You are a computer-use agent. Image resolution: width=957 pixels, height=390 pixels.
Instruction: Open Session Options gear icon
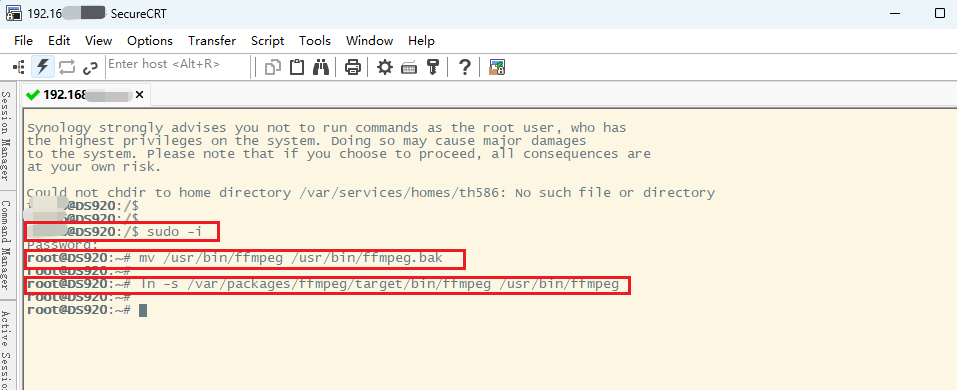click(385, 67)
